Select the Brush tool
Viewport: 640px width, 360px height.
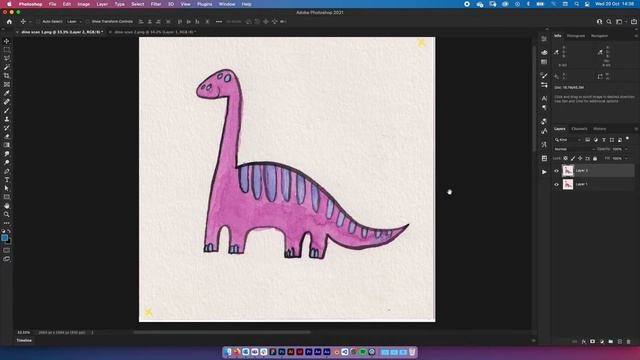tap(7, 111)
